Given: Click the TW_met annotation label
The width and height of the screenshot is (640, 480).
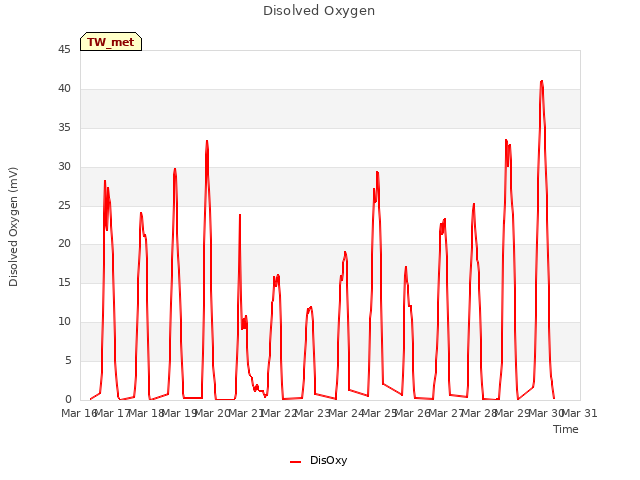Looking at the screenshot, I should pyautogui.click(x=111, y=42).
